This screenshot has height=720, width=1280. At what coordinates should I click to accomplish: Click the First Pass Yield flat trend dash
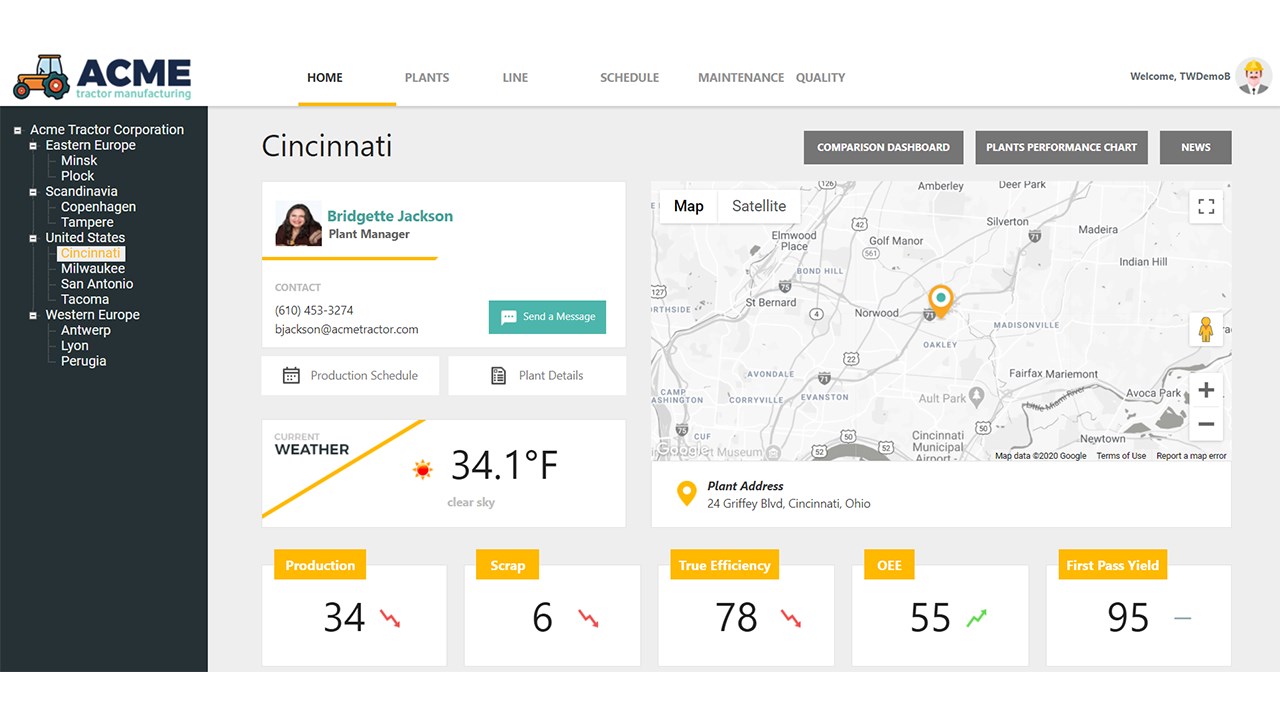click(x=1183, y=618)
